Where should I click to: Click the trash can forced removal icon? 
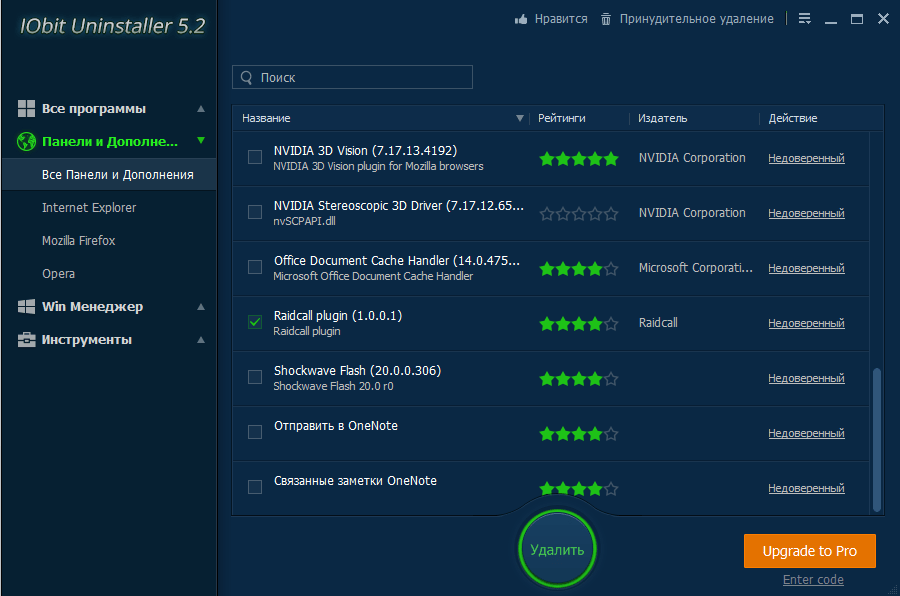coord(606,20)
